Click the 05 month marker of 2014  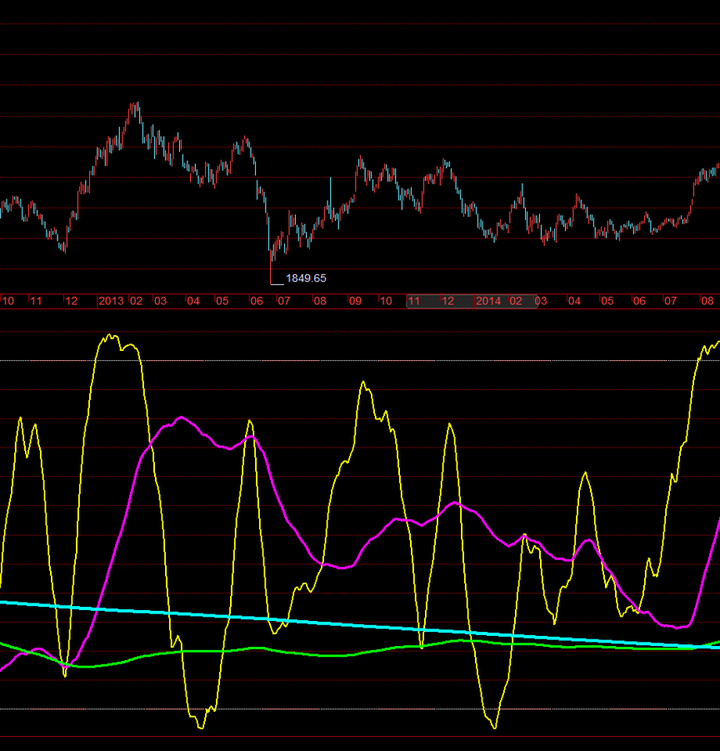point(607,301)
